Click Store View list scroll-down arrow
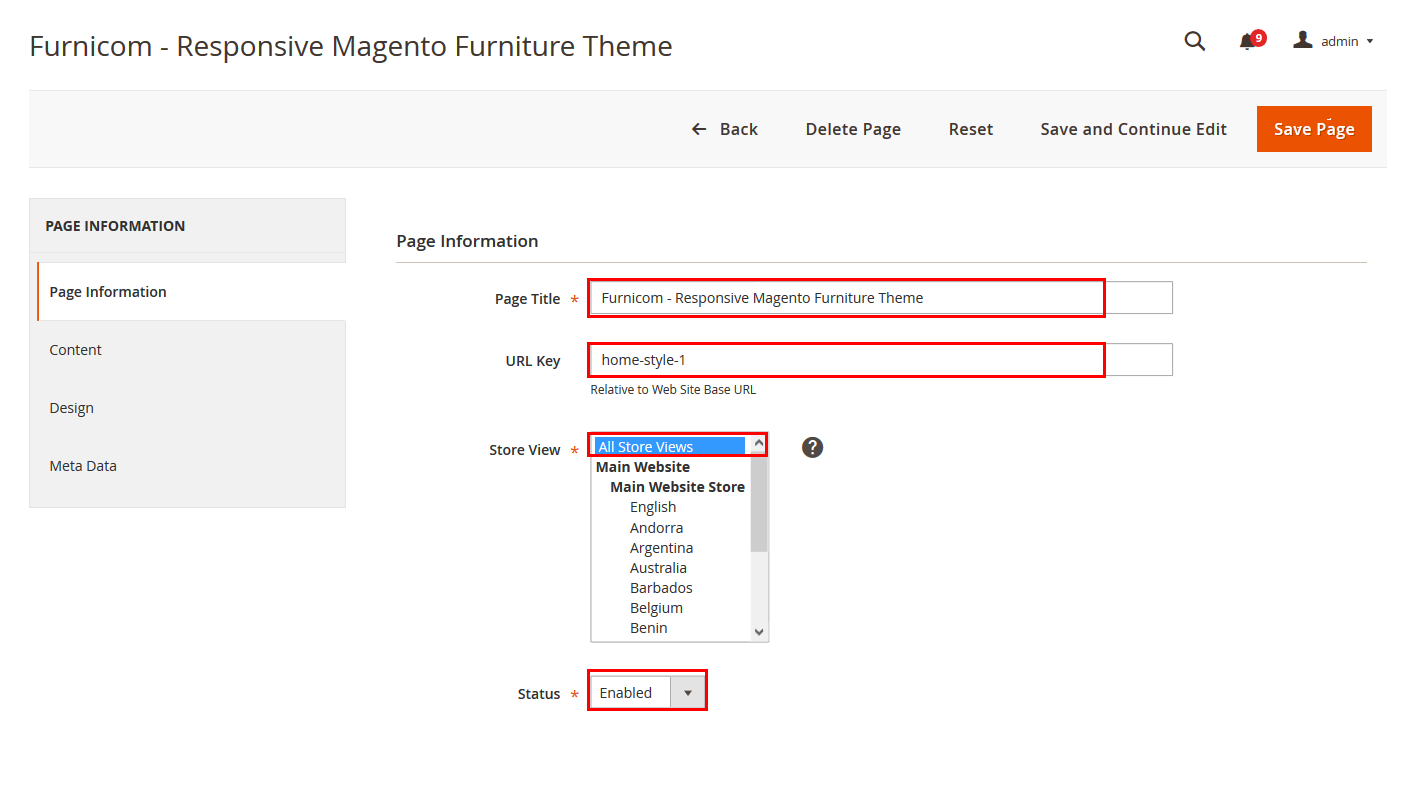Screen dimensions: 1407x795 pos(759,632)
